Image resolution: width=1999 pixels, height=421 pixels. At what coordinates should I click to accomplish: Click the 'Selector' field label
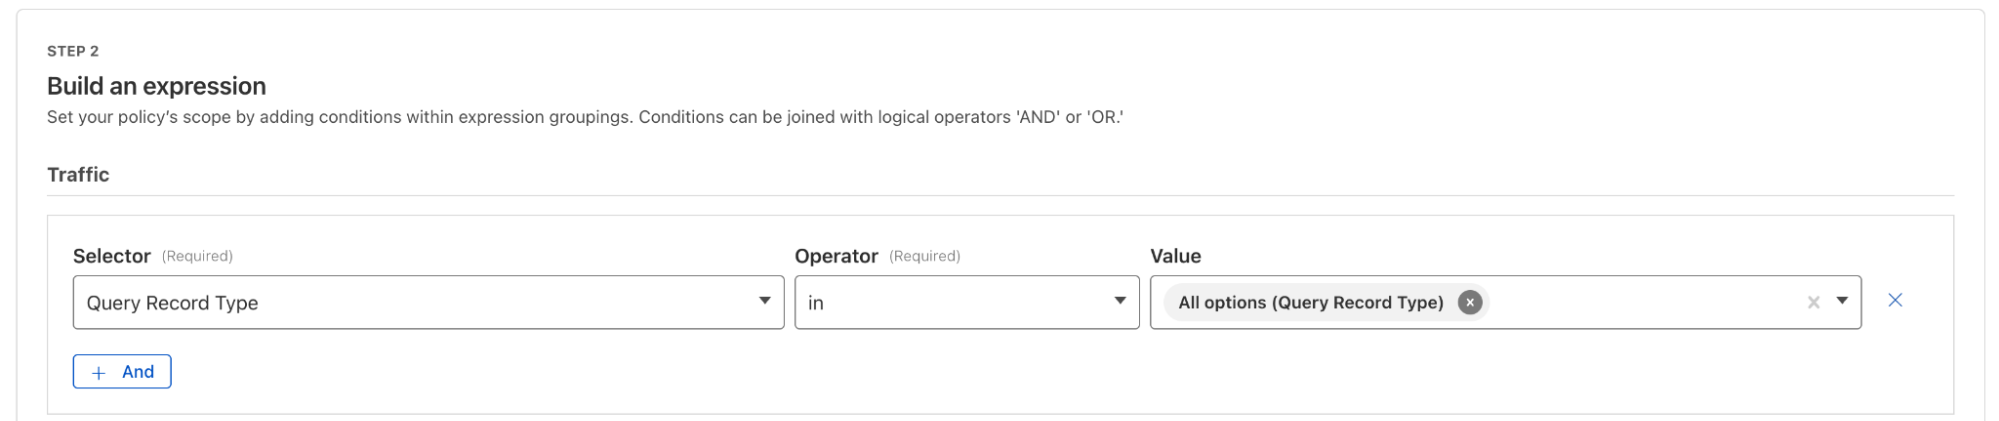pos(111,256)
